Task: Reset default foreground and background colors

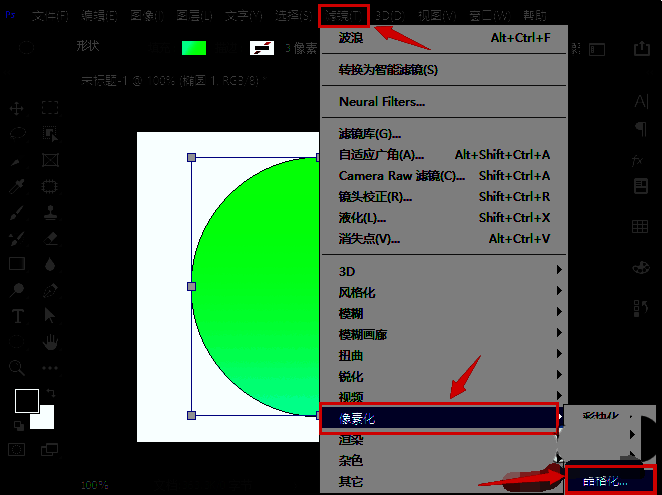Action: (x=17, y=425)
